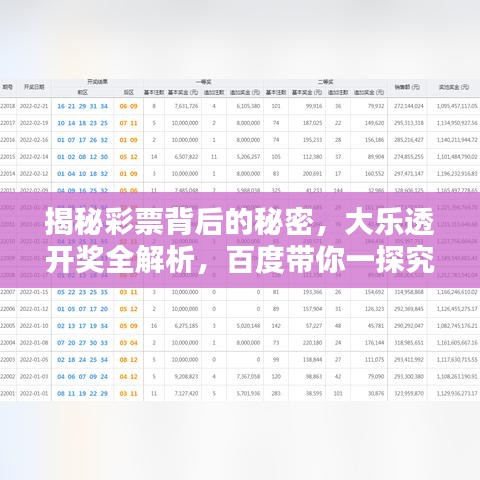480x480 pixels.
Task: Click sales amount 272,144,024
Action: (x=409, y=106)
